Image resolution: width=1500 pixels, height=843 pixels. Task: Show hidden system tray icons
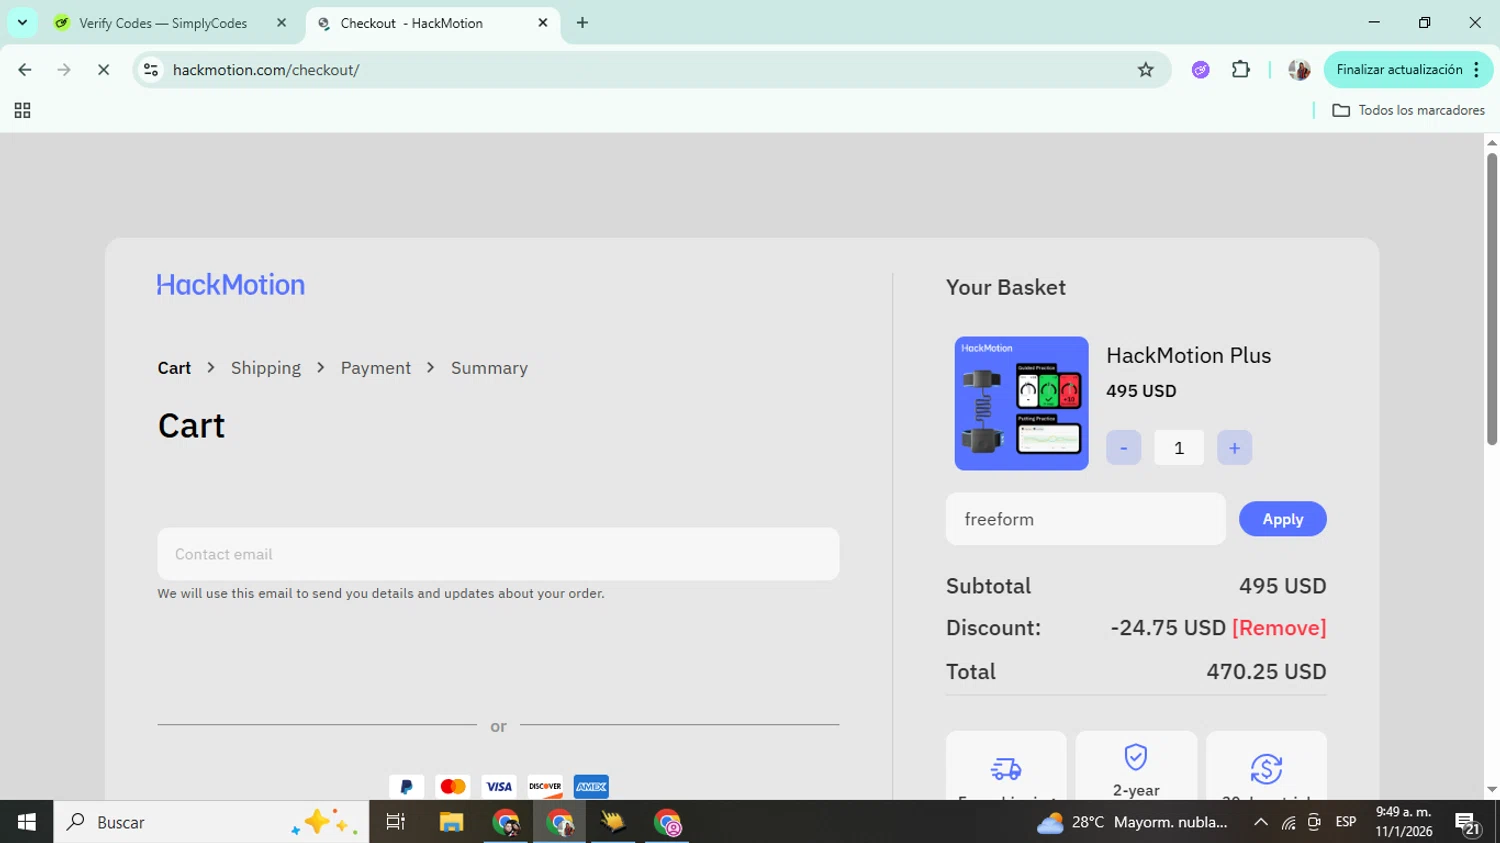pos(1261,822)
